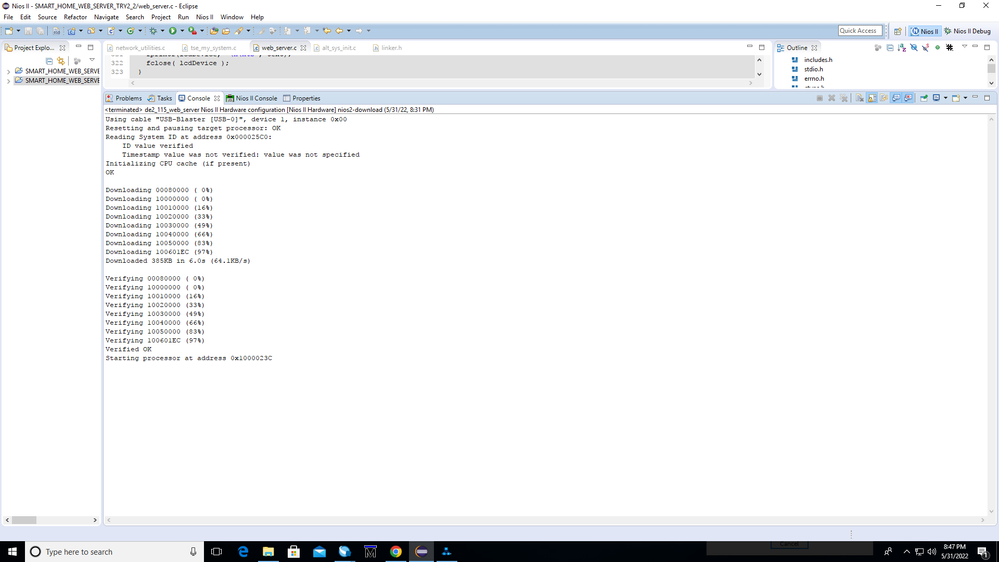
Task: Open Display Selected Console dropdown arrow
Action: [x=945, y=98]
